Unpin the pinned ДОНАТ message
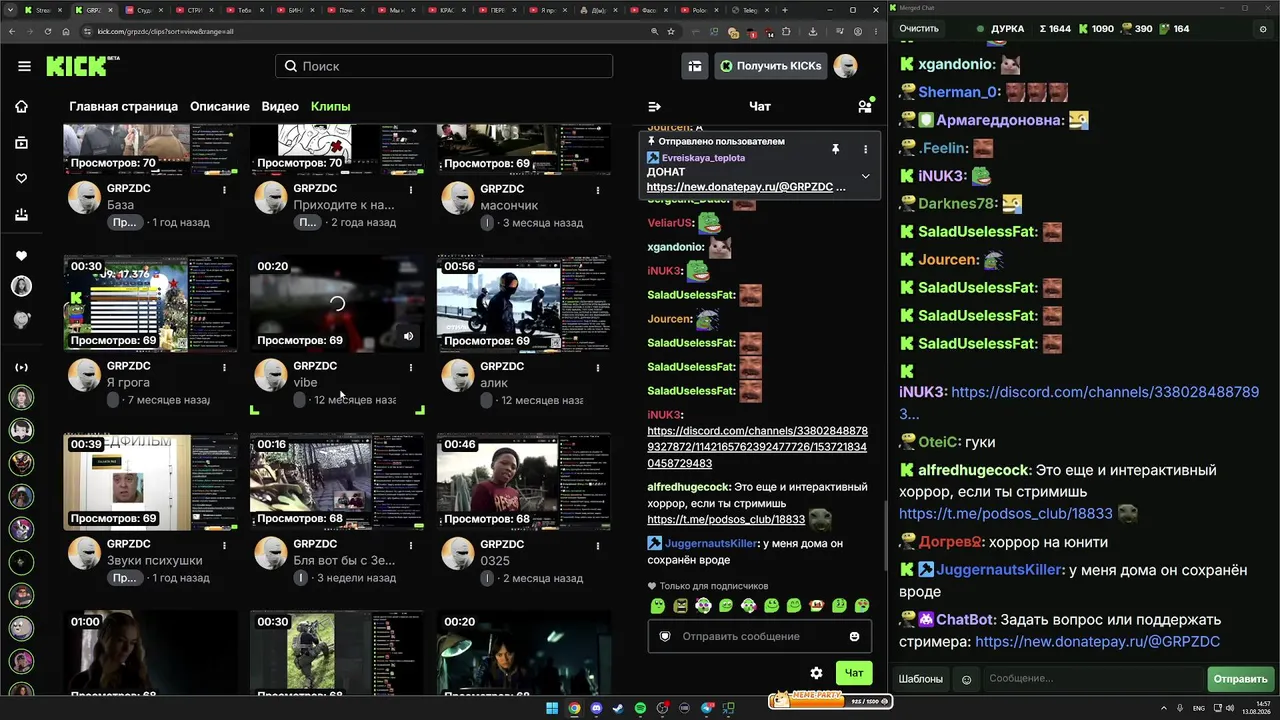 [x=836, y=149]
